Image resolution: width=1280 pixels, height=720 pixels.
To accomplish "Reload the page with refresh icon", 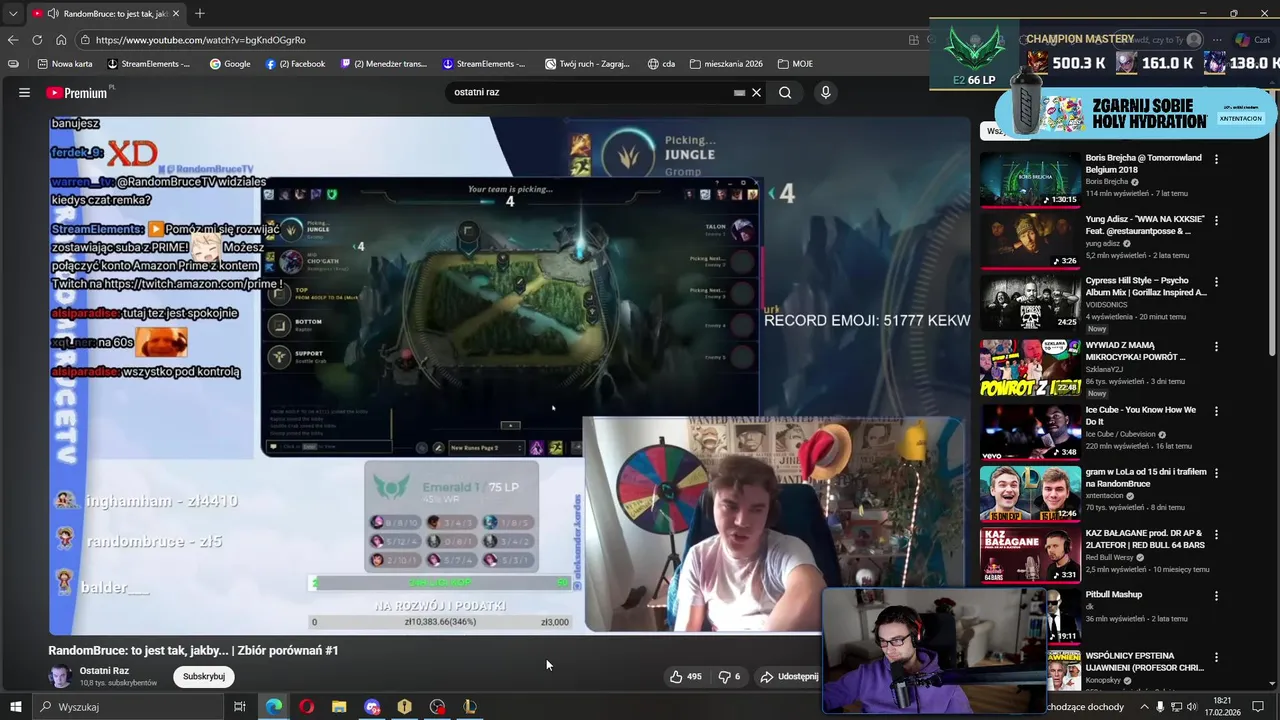I will [37, 40].
